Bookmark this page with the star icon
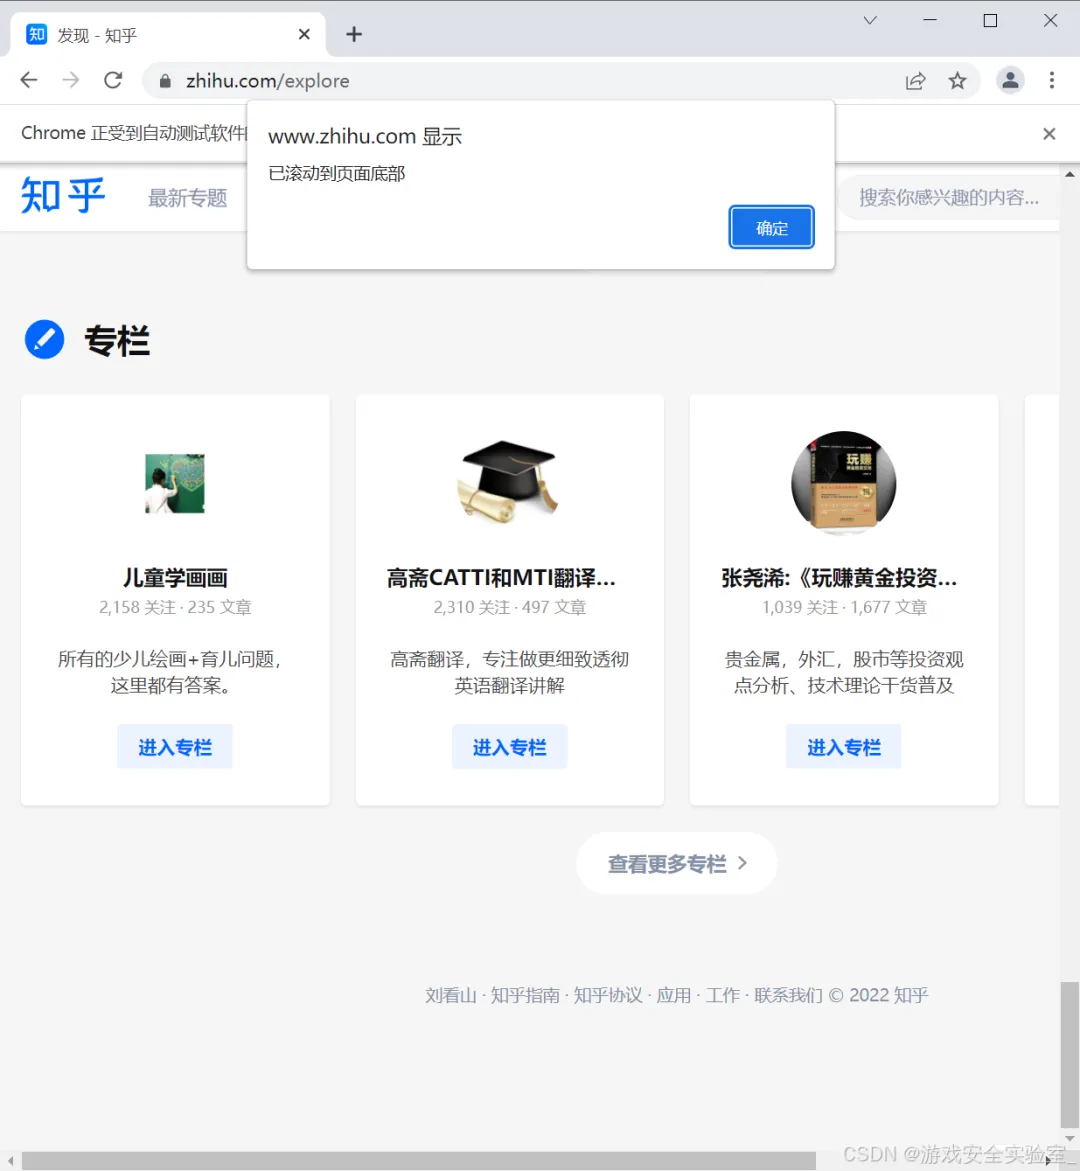1080x1171 pixels. click(958, 81)
